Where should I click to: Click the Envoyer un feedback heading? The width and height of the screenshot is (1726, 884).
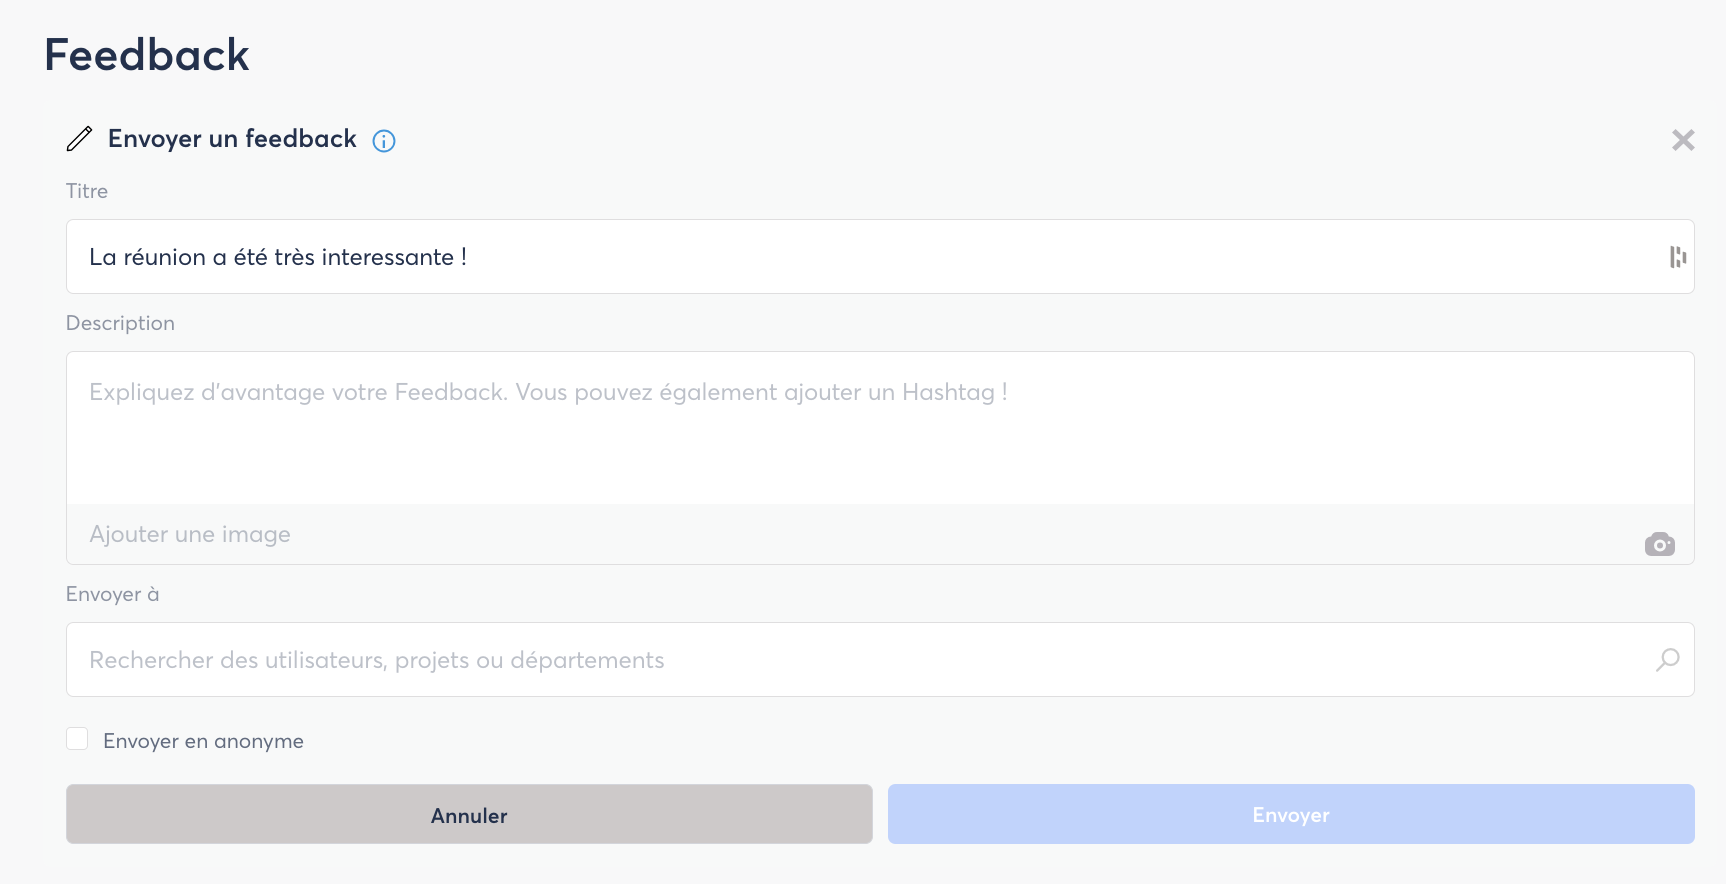click(x=232, y=139)
